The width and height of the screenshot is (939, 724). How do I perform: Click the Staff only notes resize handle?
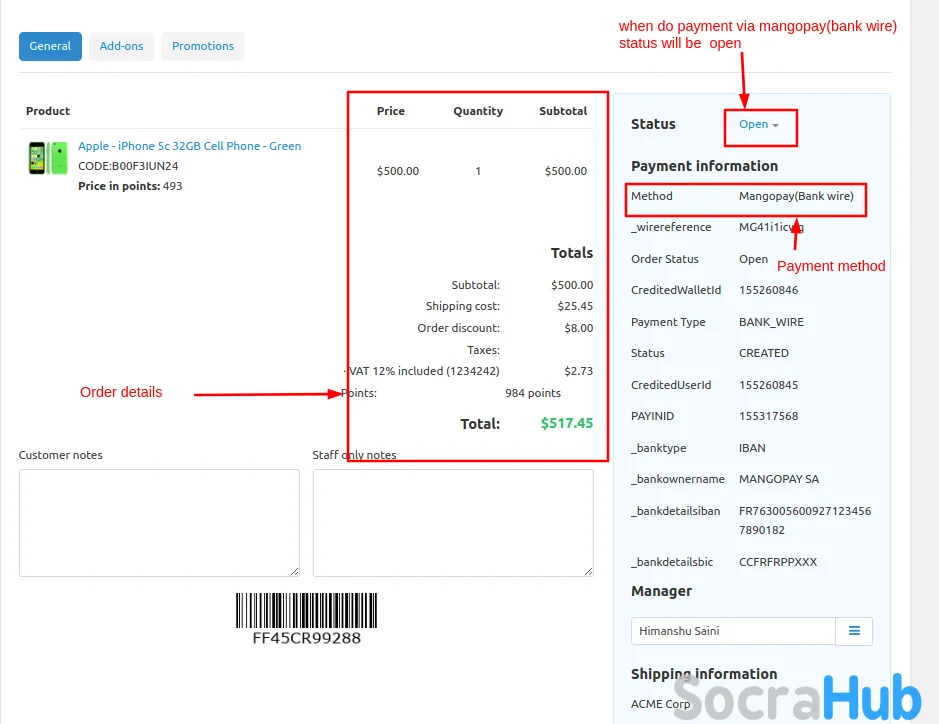(x=588, y=571)
